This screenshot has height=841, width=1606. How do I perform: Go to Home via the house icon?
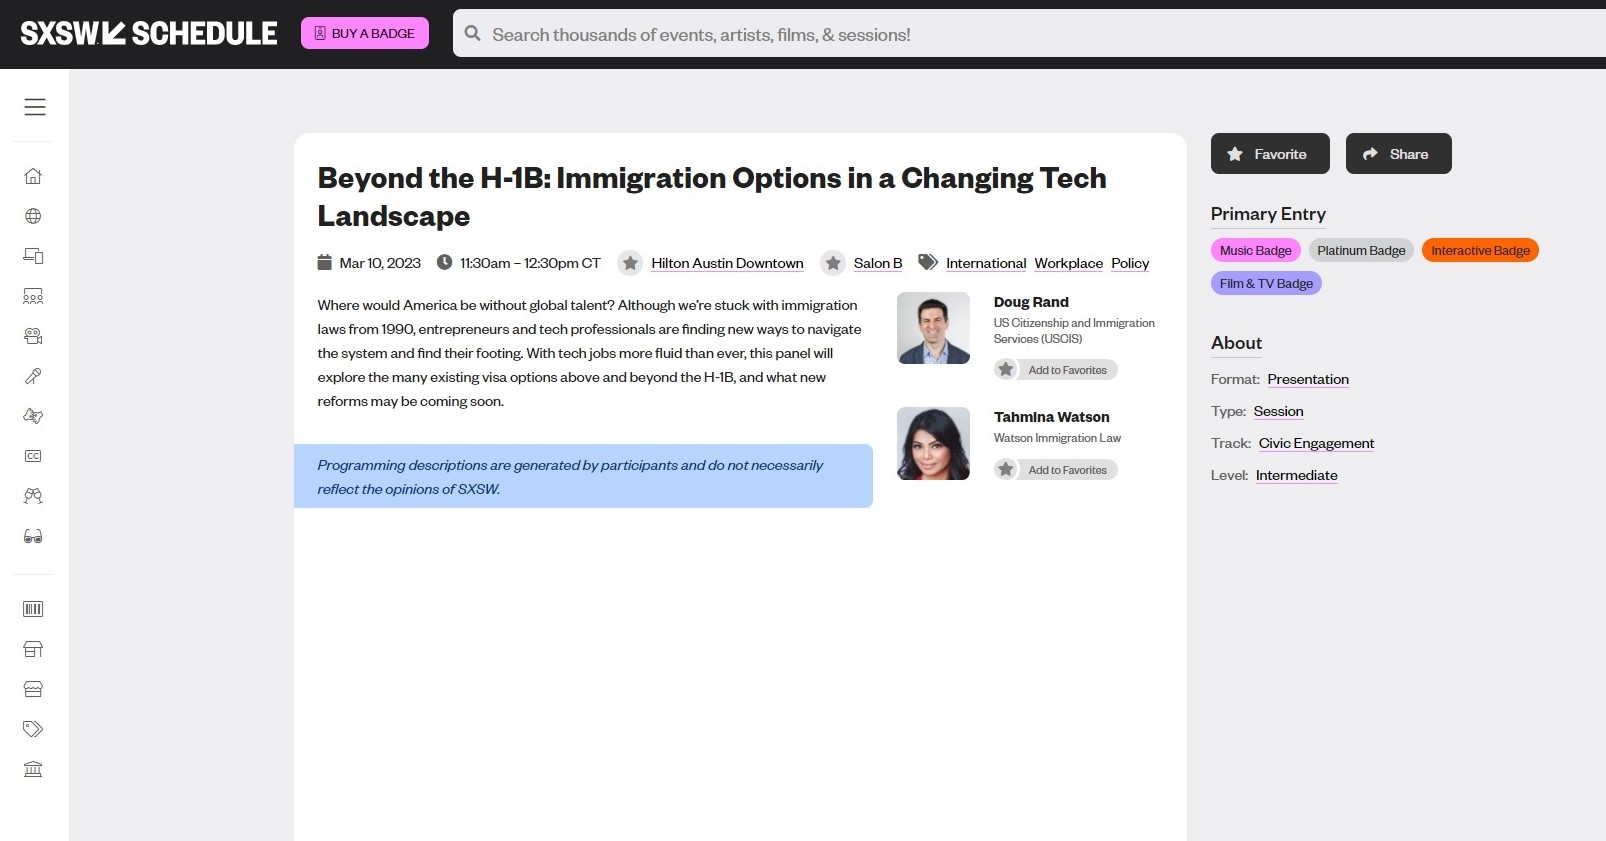pyautogui.click(x=33, y=176)
